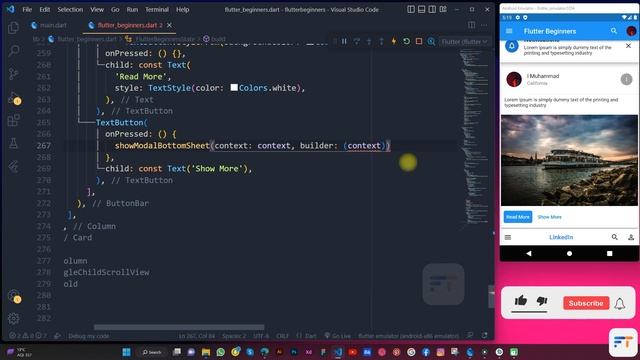The image size is (640, 360).
Task: Click the white Colors.white color swatch
Action: [x=234, y=87]
